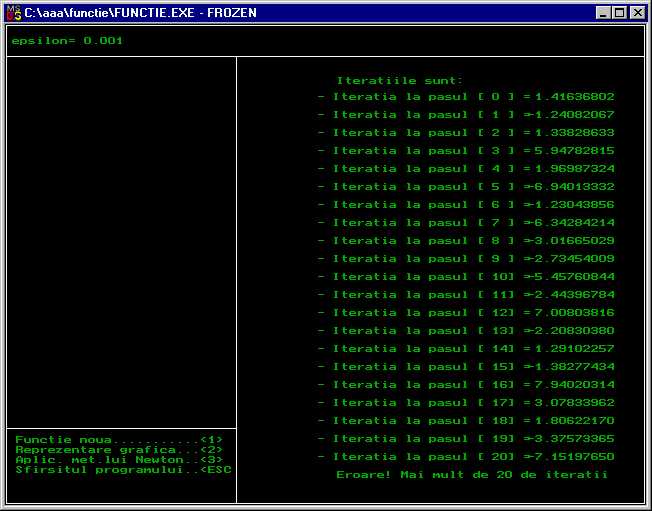Click the 'epsilon= 0.001' text
This screenshot has width=652, height=511.
[x=67, y=41]
